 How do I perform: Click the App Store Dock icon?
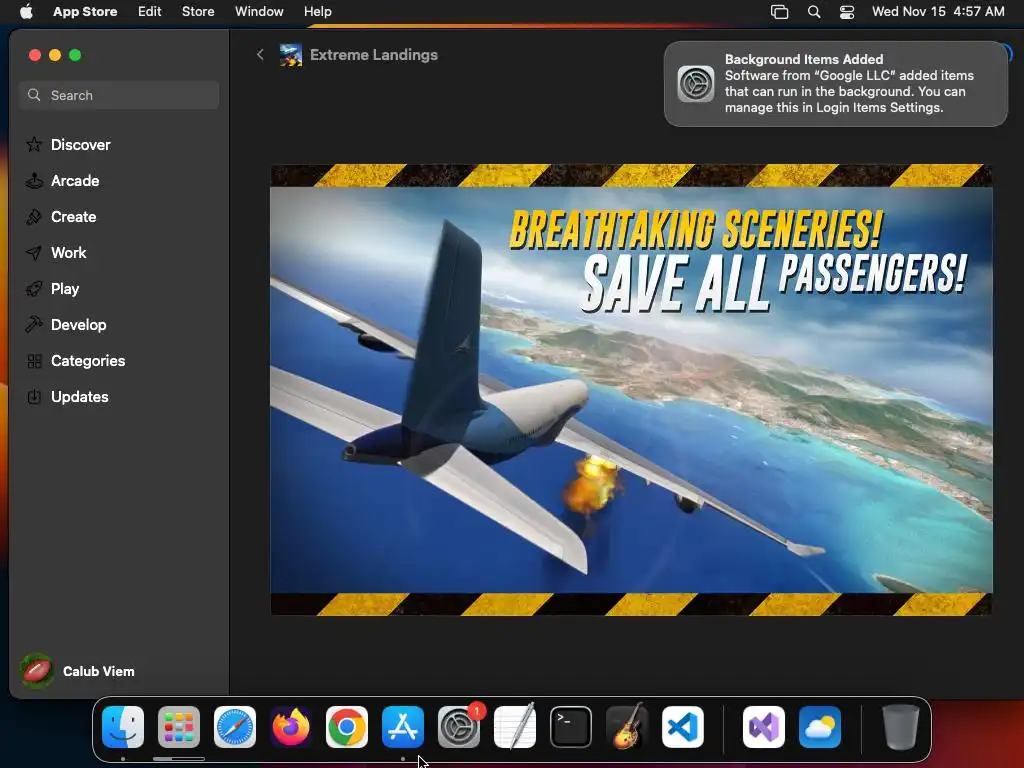(x=403, y=727)
